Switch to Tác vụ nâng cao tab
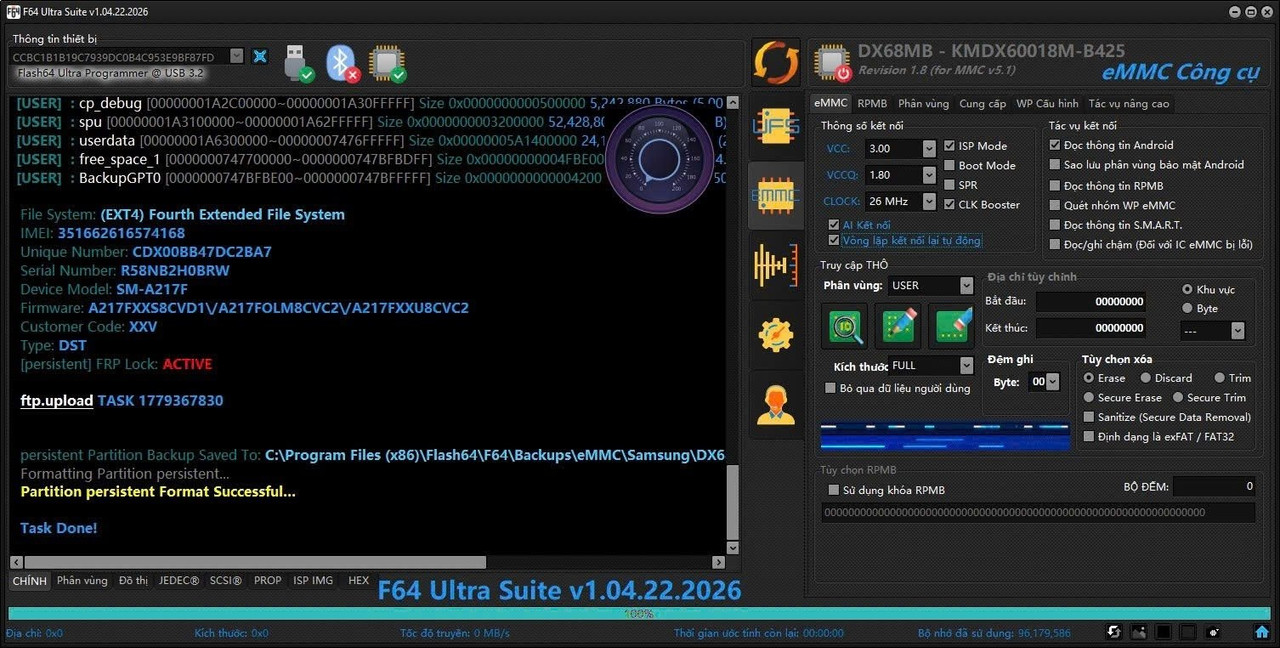Screen dimensions: 1280x648 tap(1128, 103)
